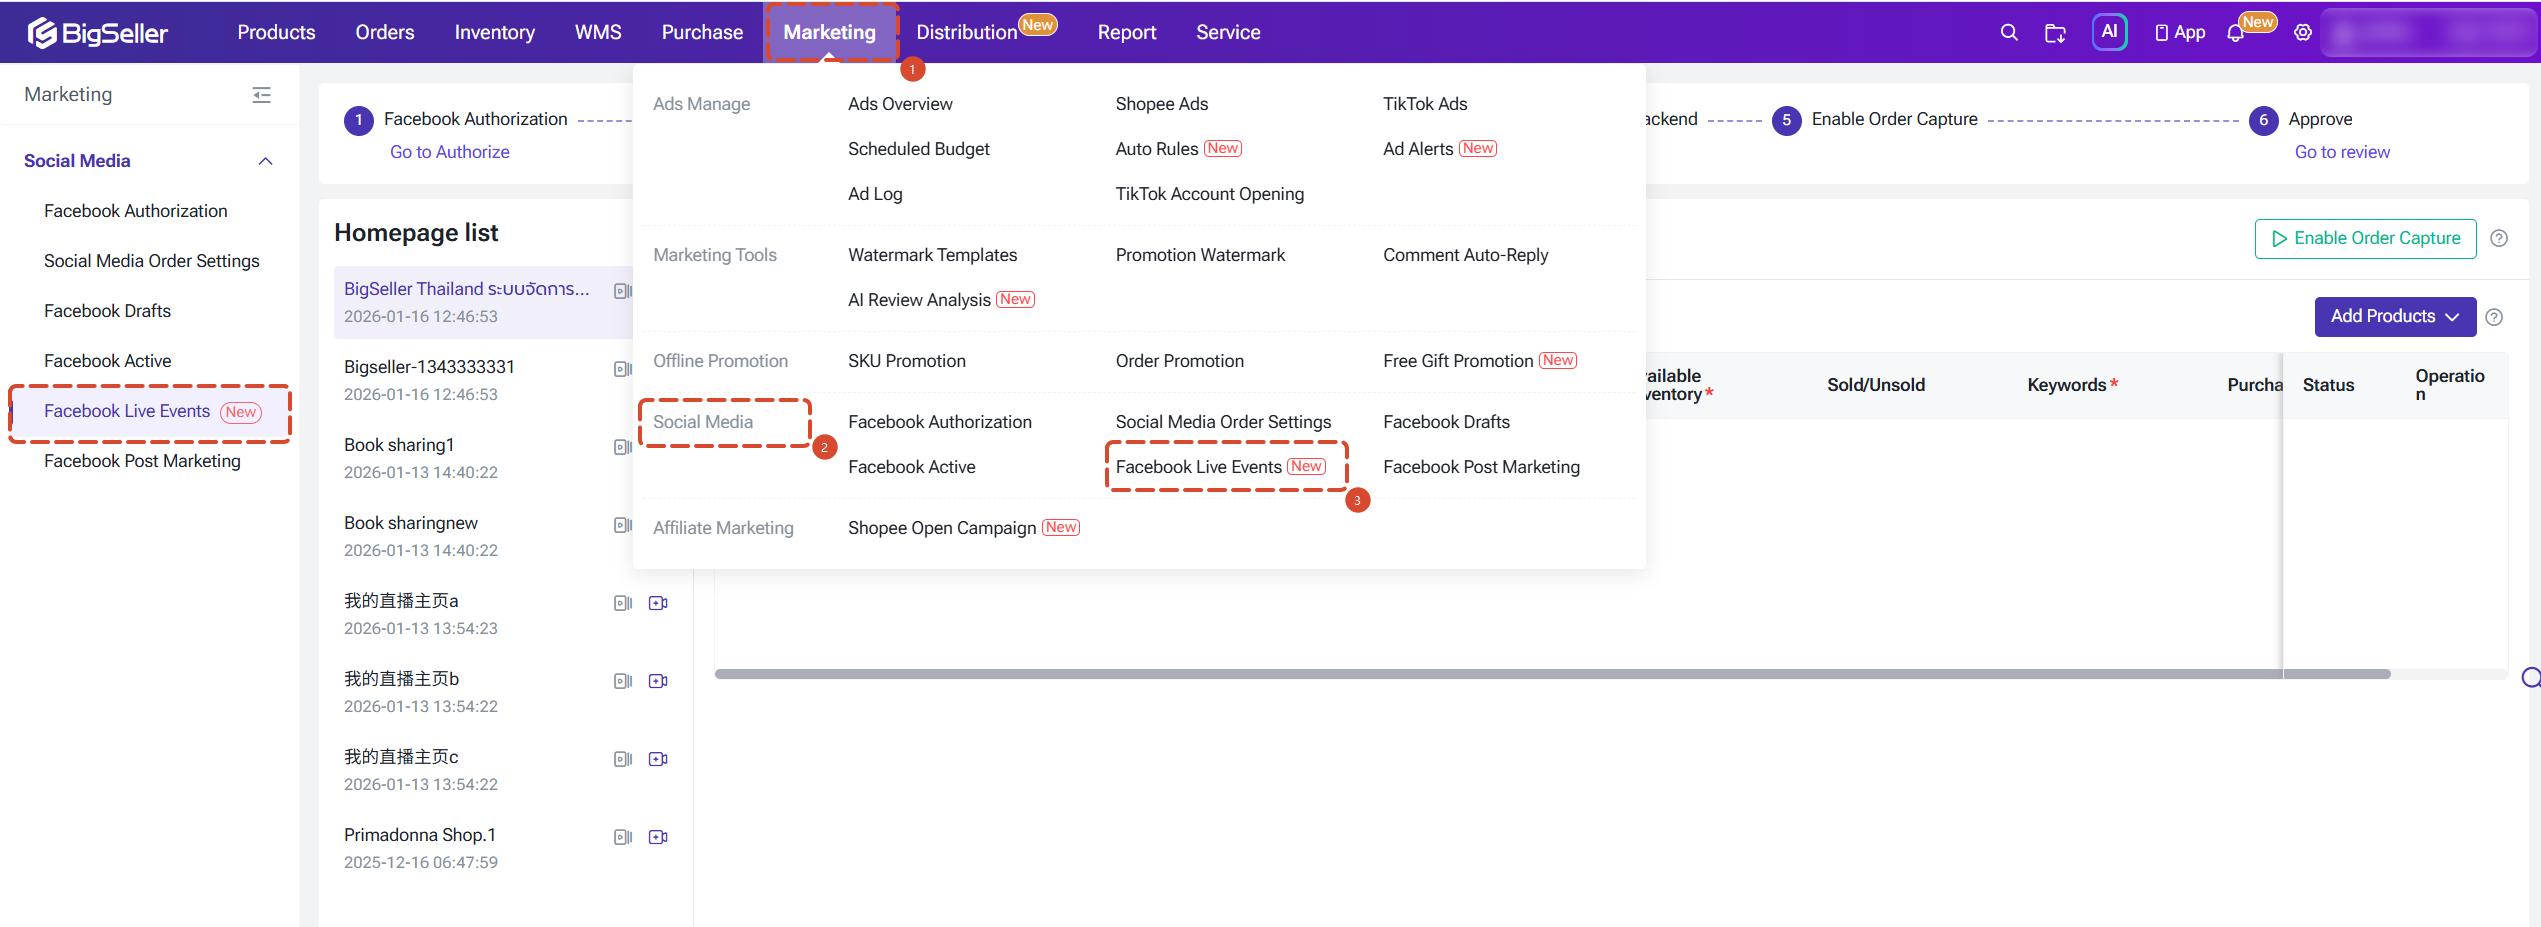Open notifications bell icon
This screenshot has height=927, width=2541.
[2235, 34]
